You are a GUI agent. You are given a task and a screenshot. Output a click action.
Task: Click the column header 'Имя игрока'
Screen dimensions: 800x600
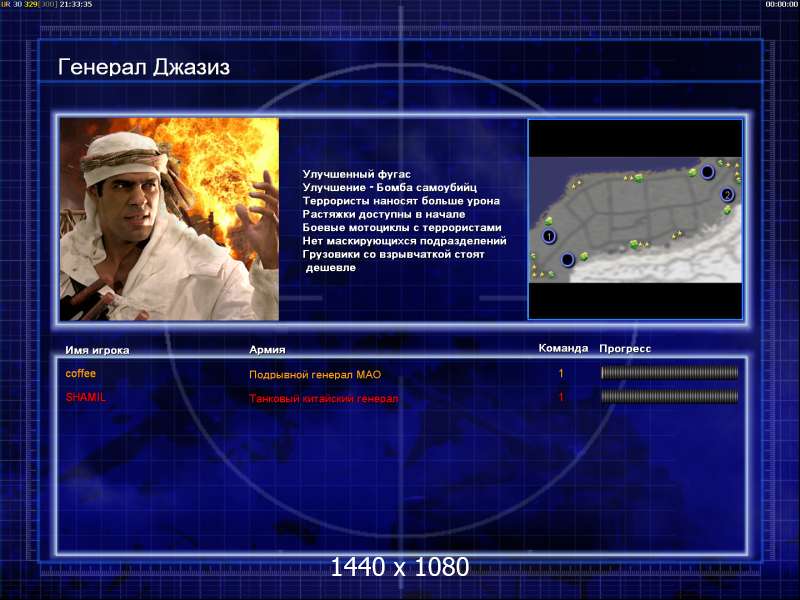97,350
